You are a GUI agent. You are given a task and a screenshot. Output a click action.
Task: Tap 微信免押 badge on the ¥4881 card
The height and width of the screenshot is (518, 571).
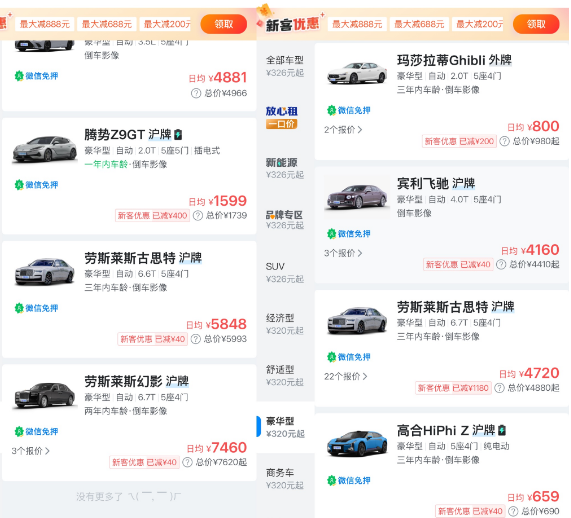coord(36,76)
